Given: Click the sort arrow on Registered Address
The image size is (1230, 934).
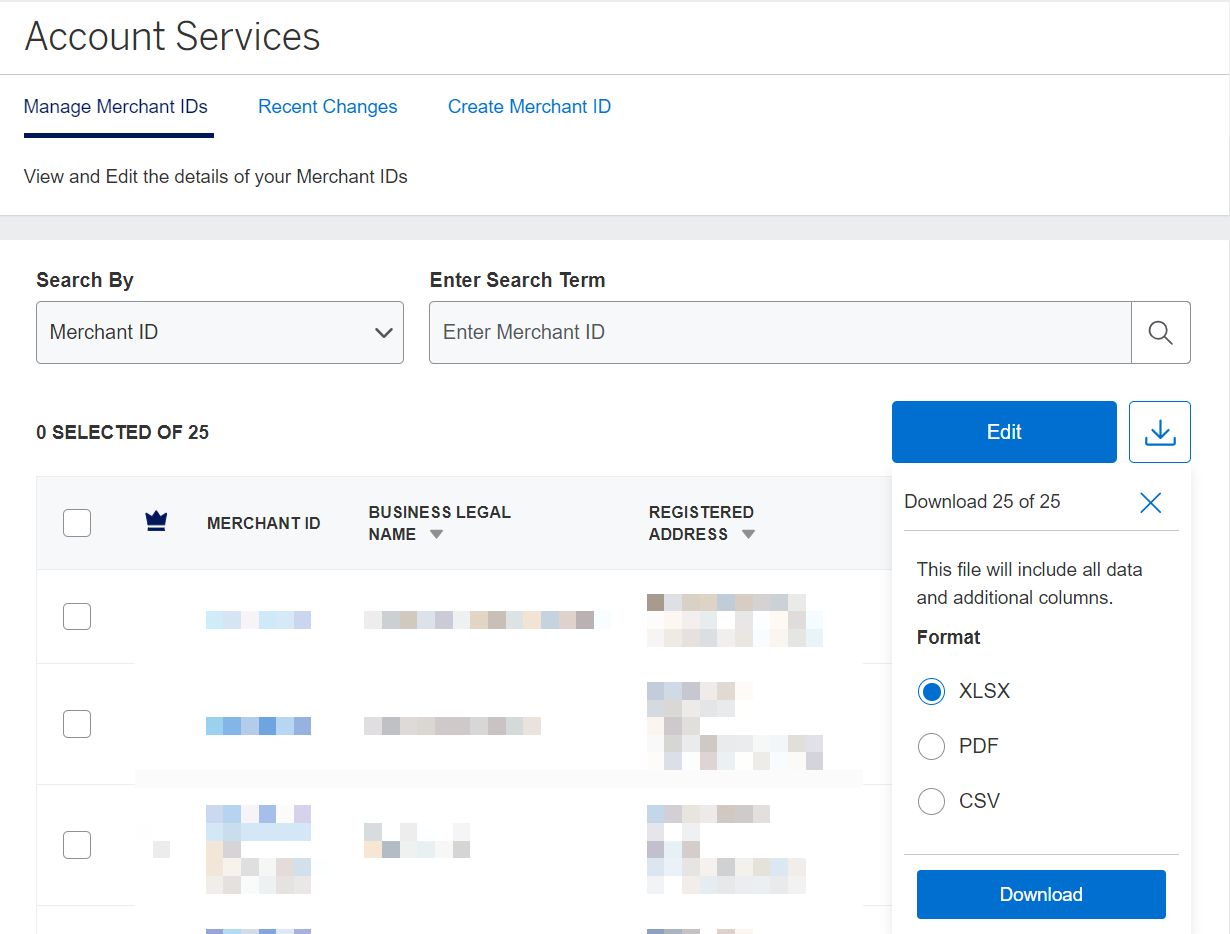Looking at the screenshot, I should (748, 535).
